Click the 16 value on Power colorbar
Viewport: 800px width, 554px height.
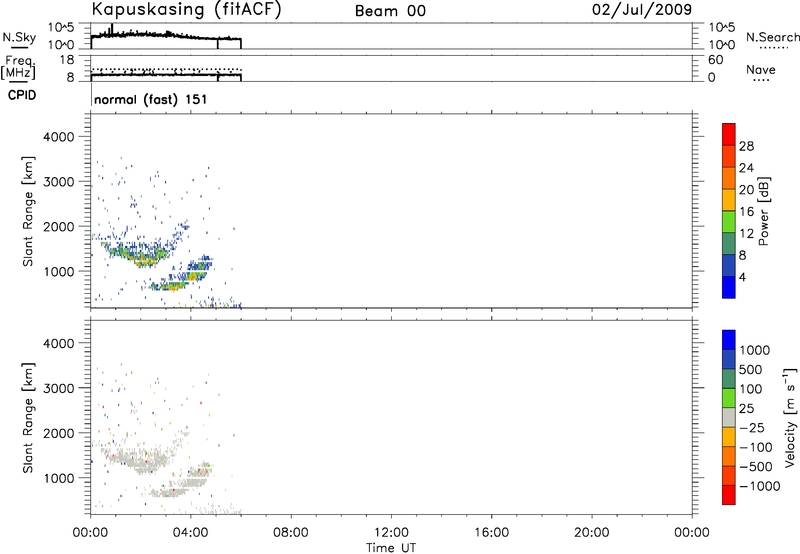[746, 212]
